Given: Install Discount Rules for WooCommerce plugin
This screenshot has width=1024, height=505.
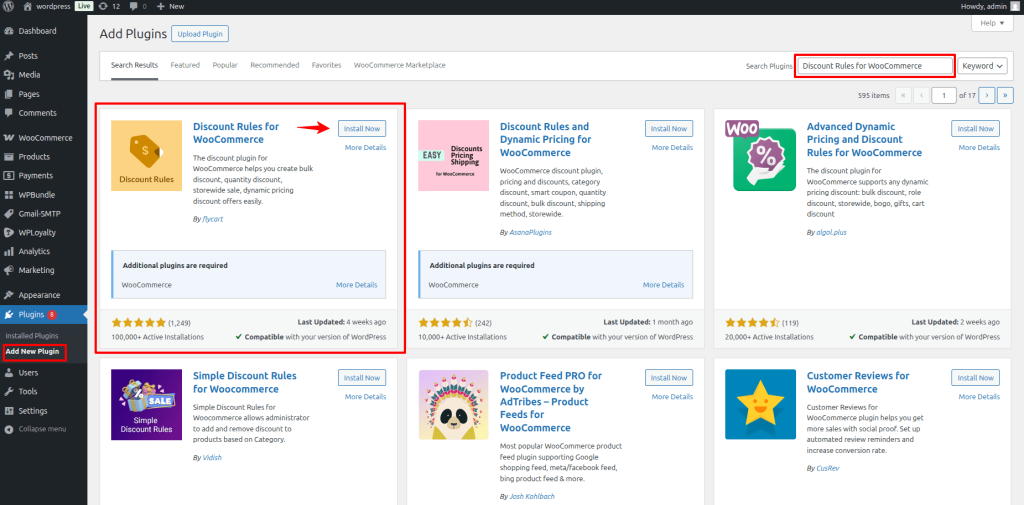Looking at the screenshot, I should (x=362, y=129).
